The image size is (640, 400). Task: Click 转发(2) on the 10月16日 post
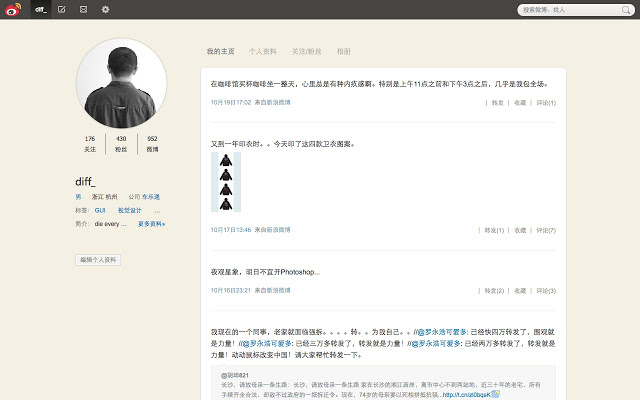click(x=494, y=291)
